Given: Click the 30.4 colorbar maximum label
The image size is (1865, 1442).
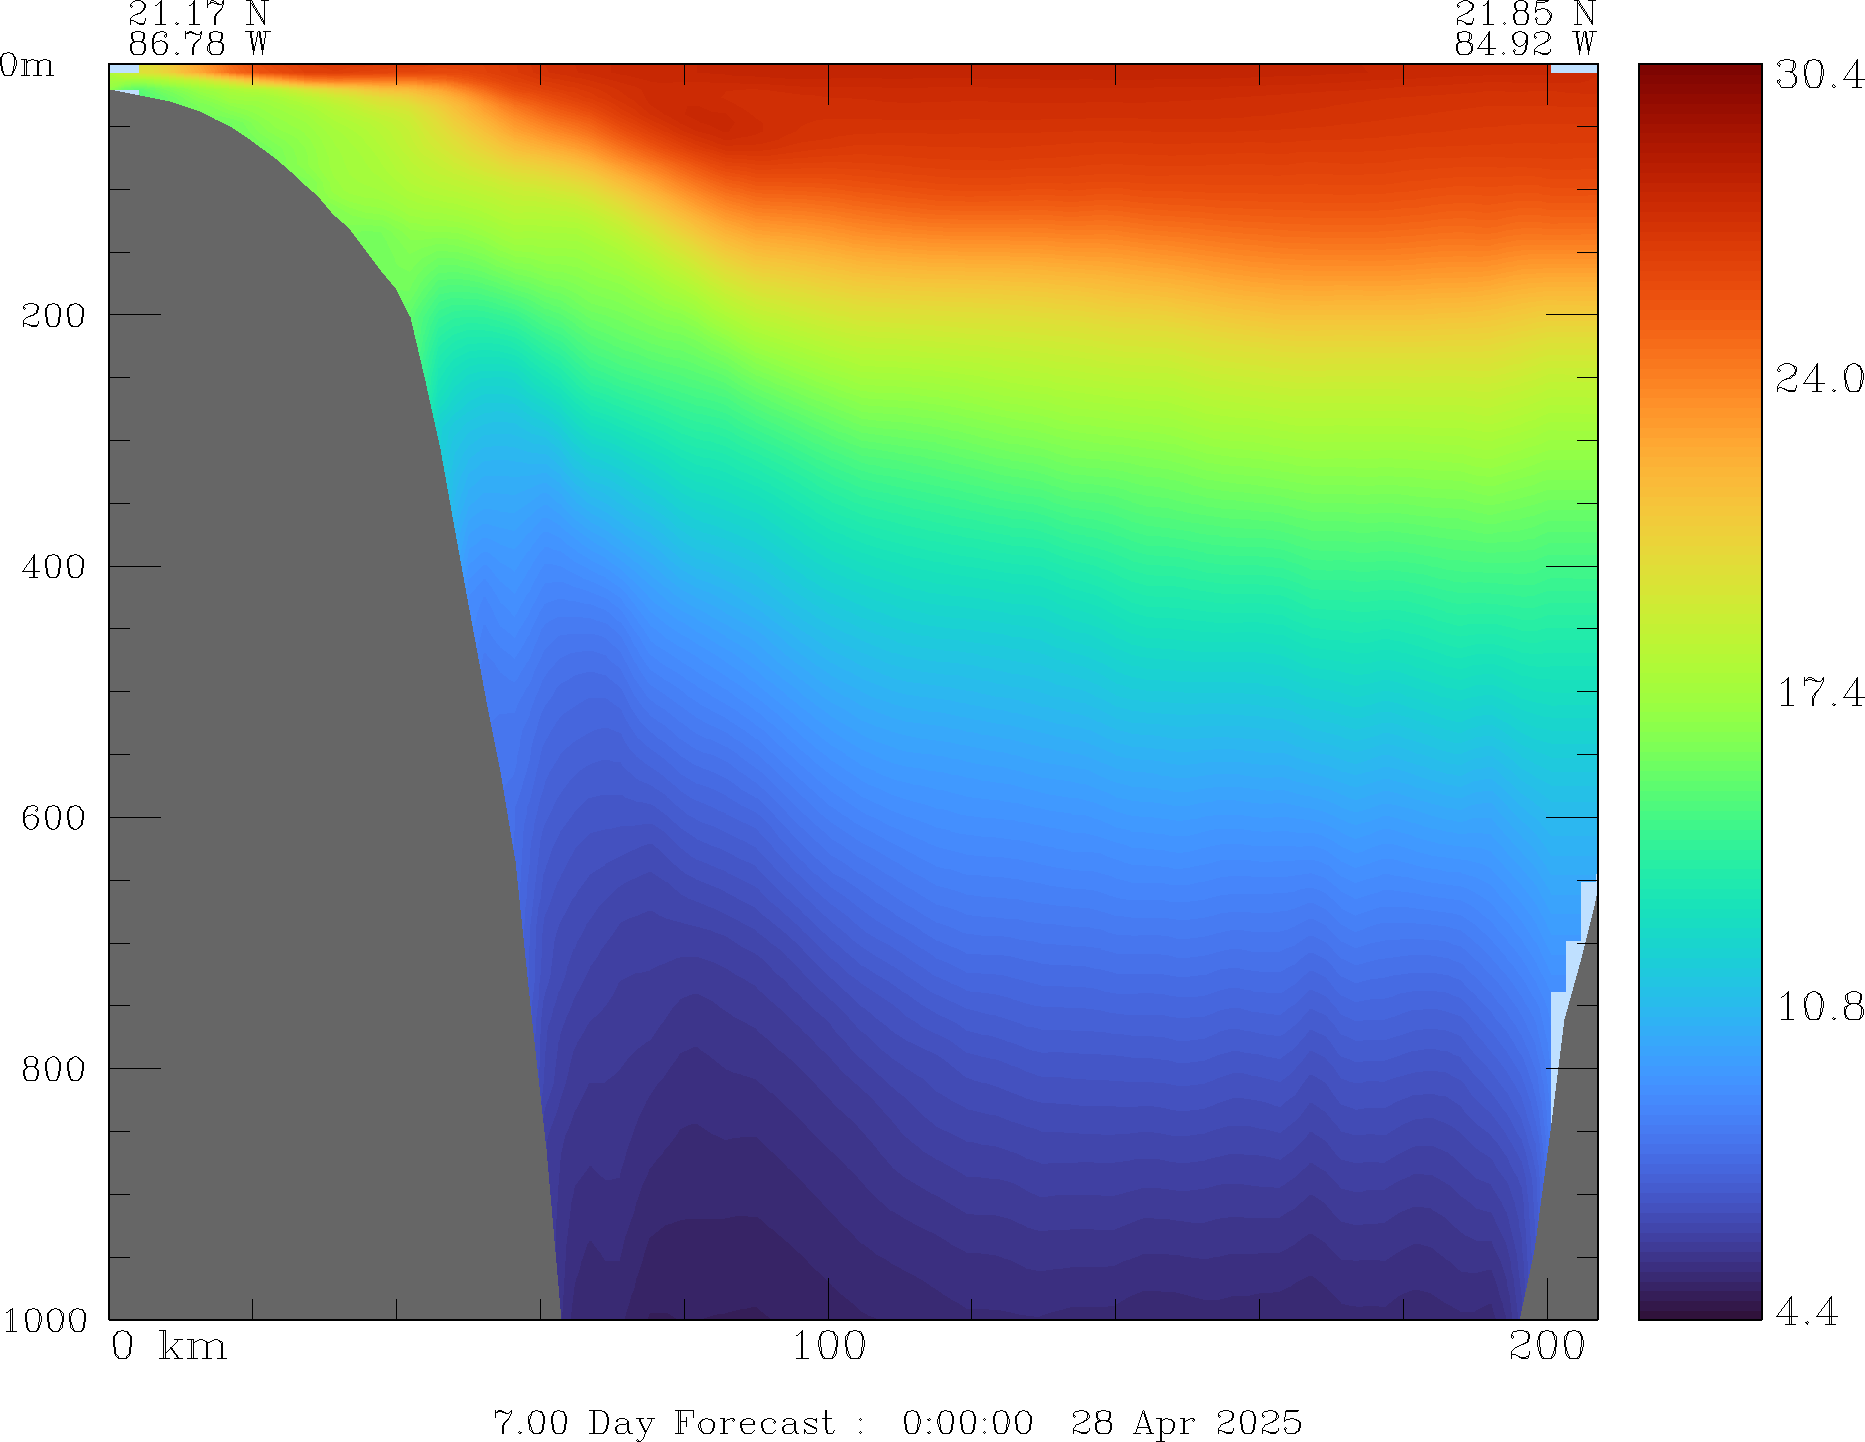Looking at the screenshot, I should (1819, 75).
